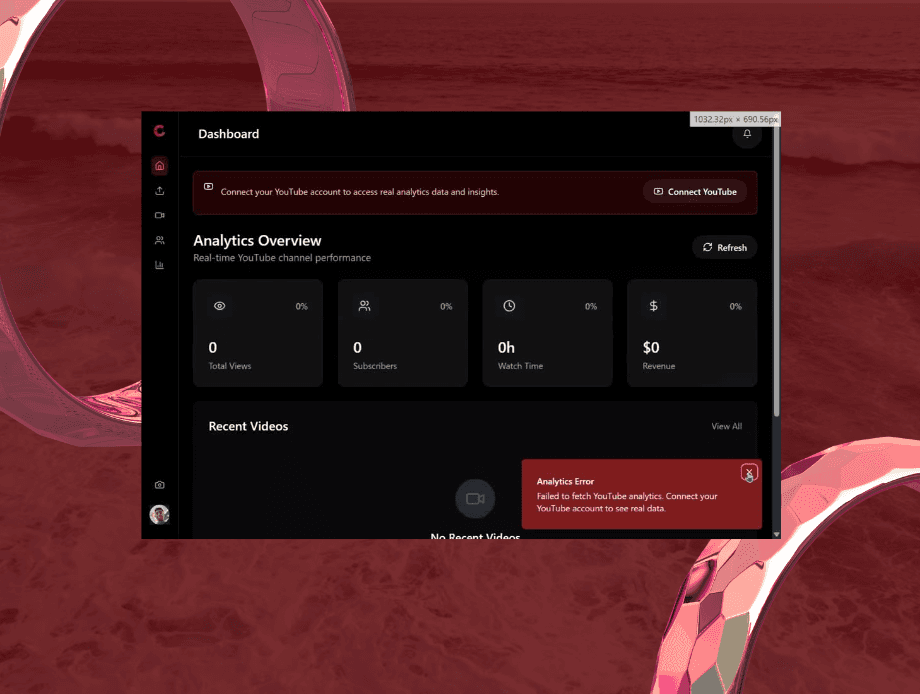Click the scrollbar down arrow
This screenshot has width=920, height=694.
(x=776, y=534)
